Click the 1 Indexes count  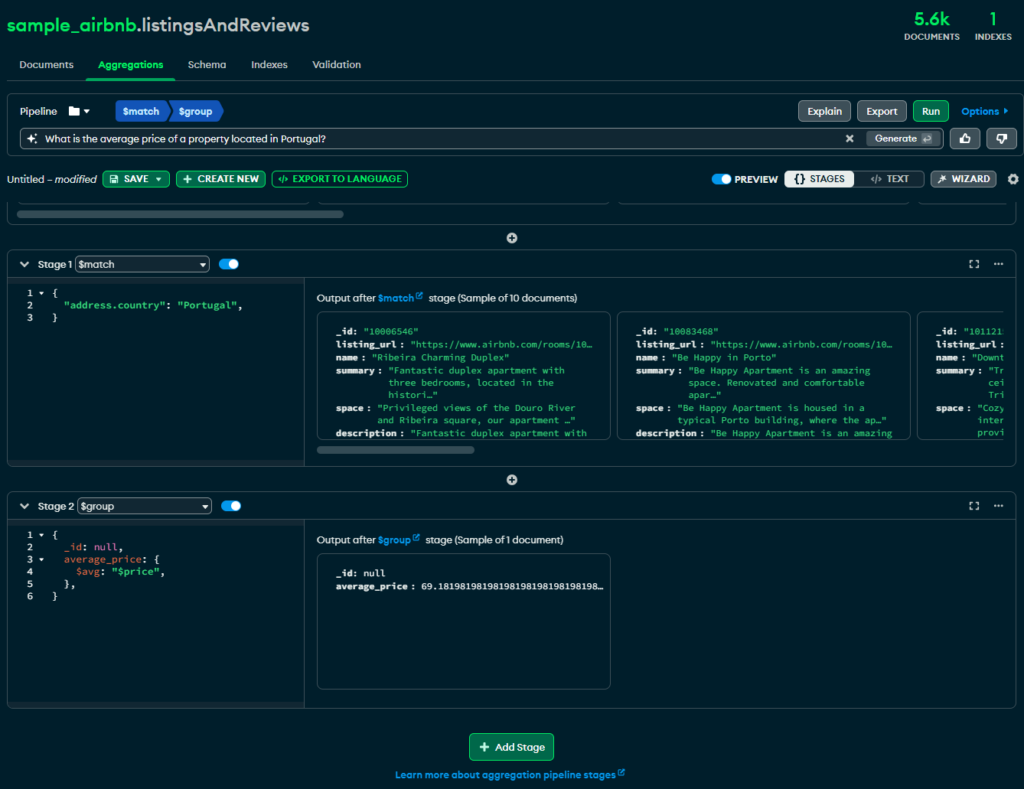993,26
